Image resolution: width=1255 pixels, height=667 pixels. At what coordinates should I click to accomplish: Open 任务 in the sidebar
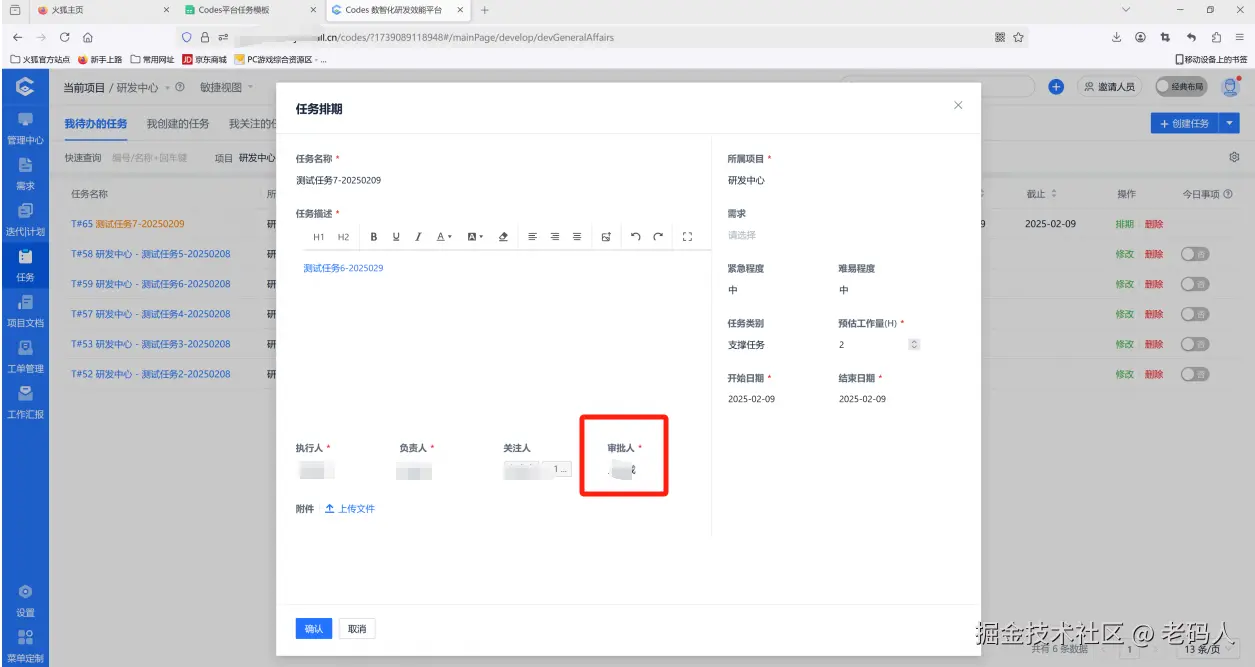pos(25,266)
